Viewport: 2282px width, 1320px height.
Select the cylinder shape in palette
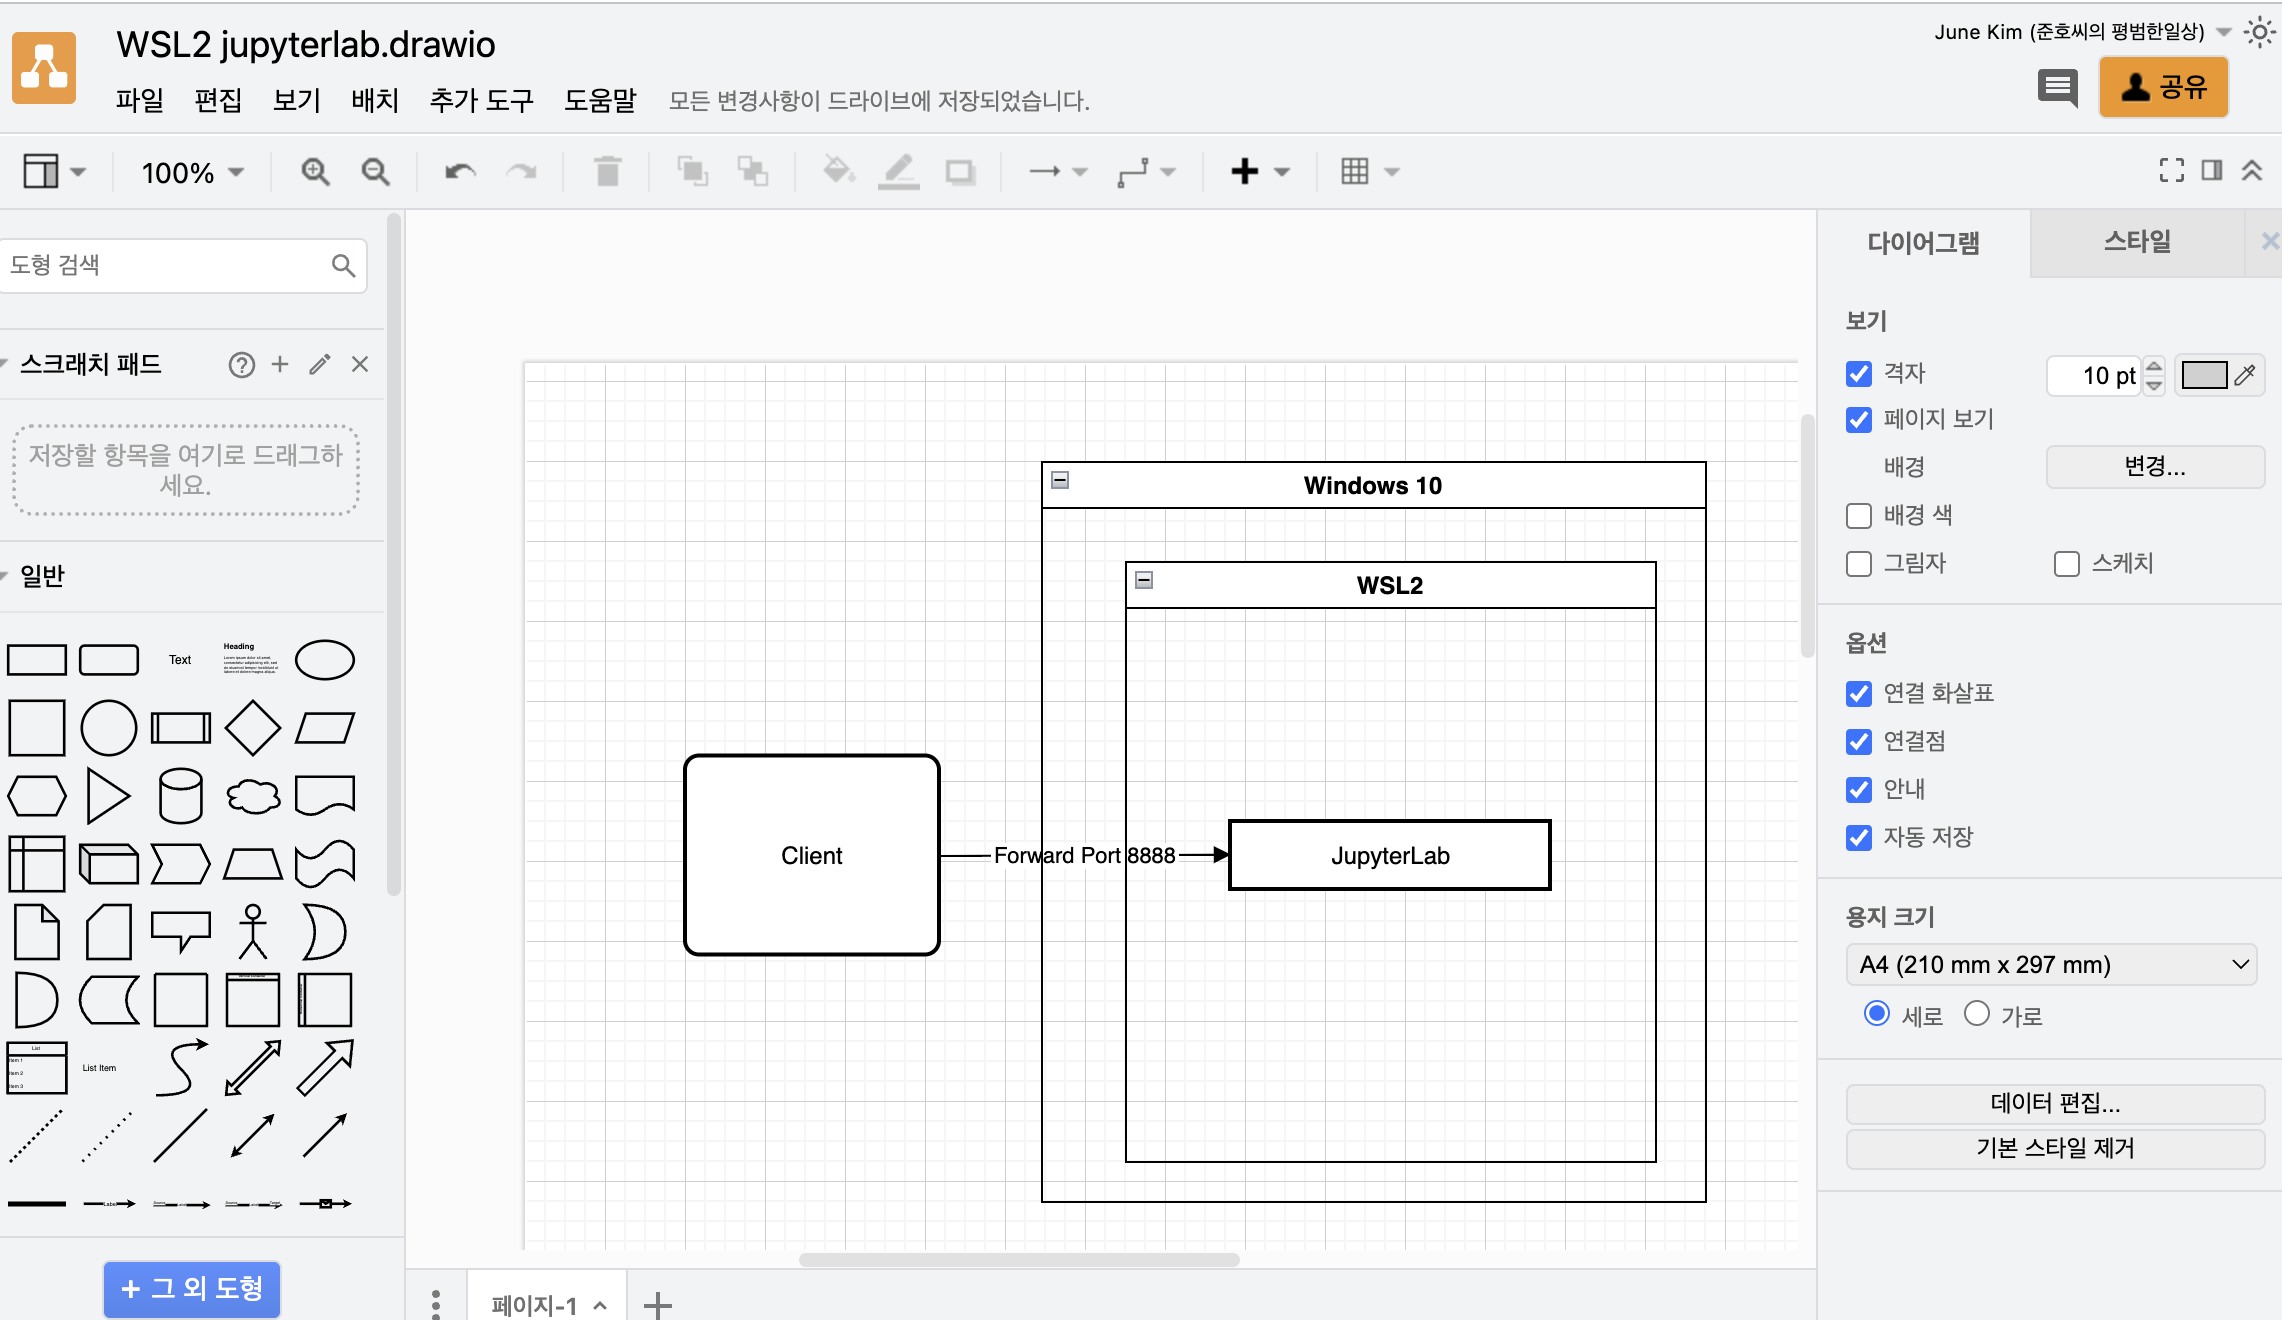tap(181, 796)
